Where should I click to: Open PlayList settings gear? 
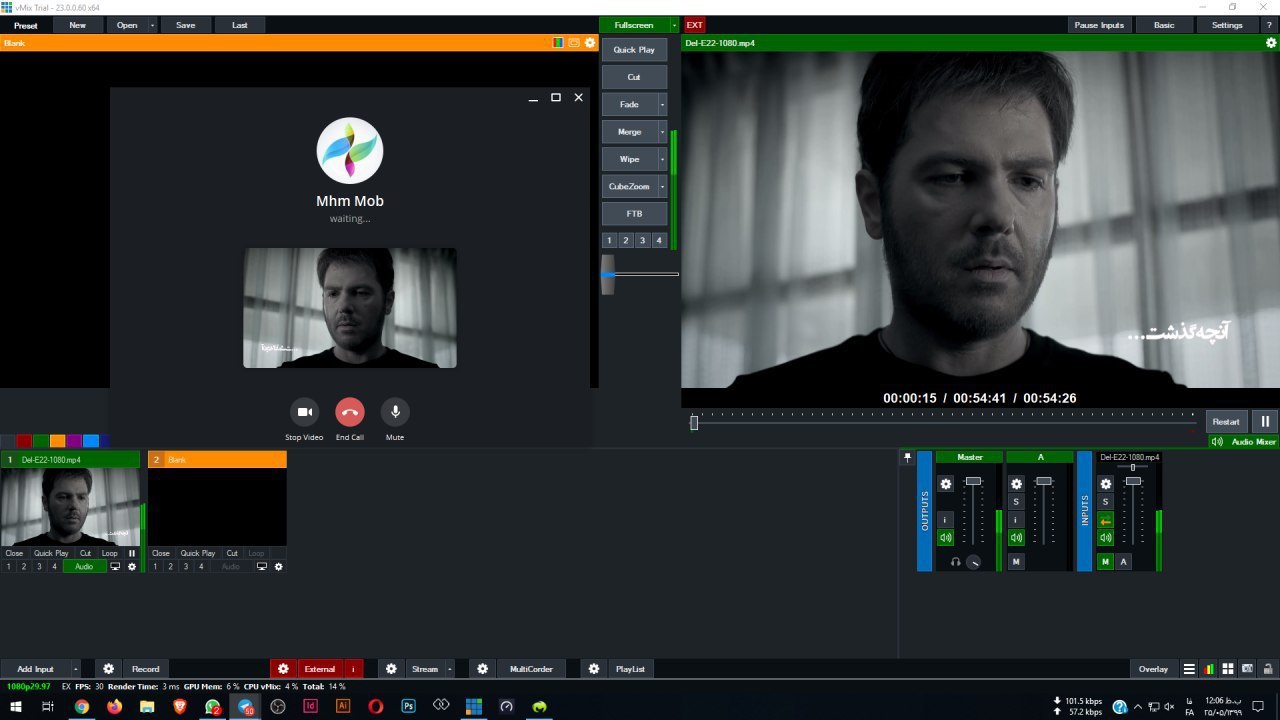click(594, 669)
